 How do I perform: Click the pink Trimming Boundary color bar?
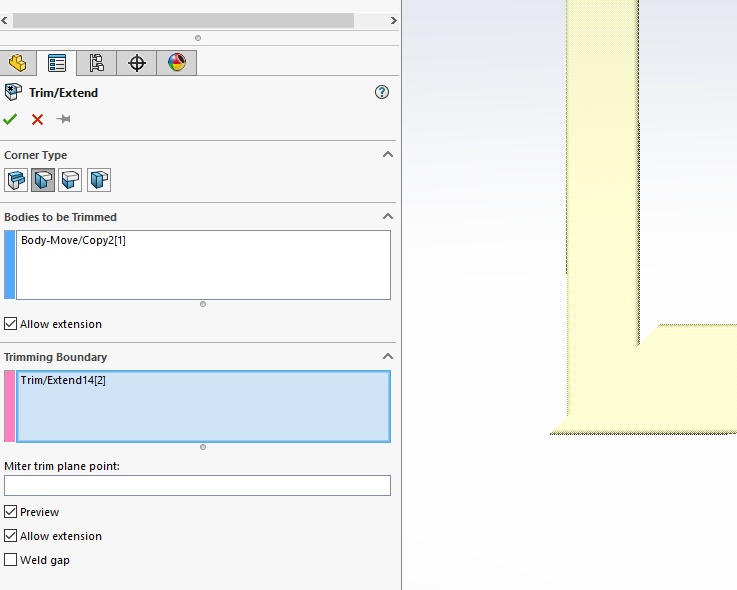[x=9, y=406]
